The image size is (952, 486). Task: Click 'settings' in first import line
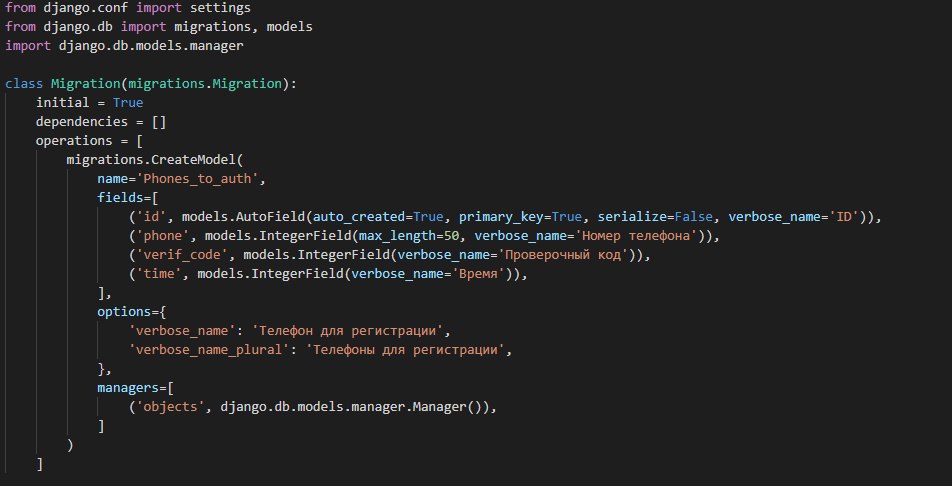(220, 8)
